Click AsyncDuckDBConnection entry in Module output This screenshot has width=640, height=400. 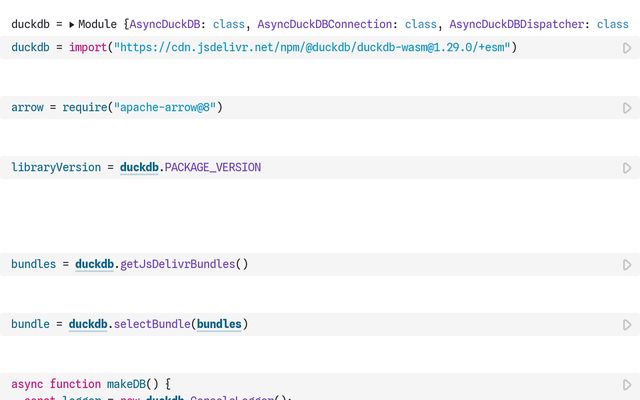[320, 24]
